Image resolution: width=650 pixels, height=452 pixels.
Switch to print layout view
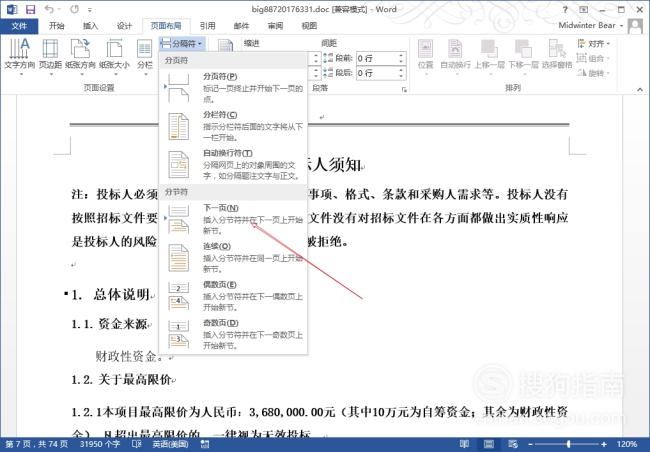click(x=489, y=444)
